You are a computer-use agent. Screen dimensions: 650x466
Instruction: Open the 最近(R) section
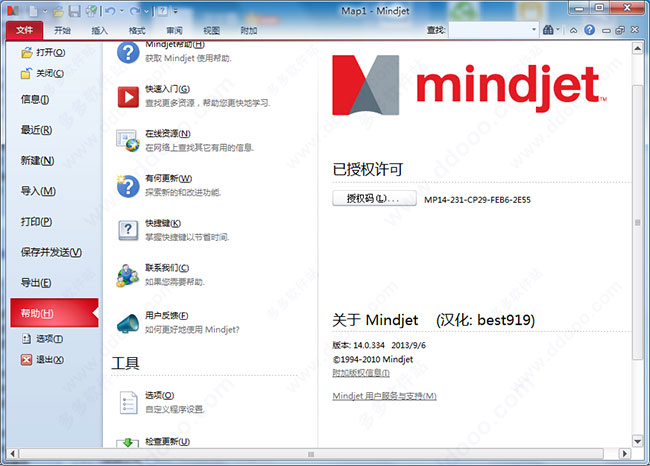36,130
